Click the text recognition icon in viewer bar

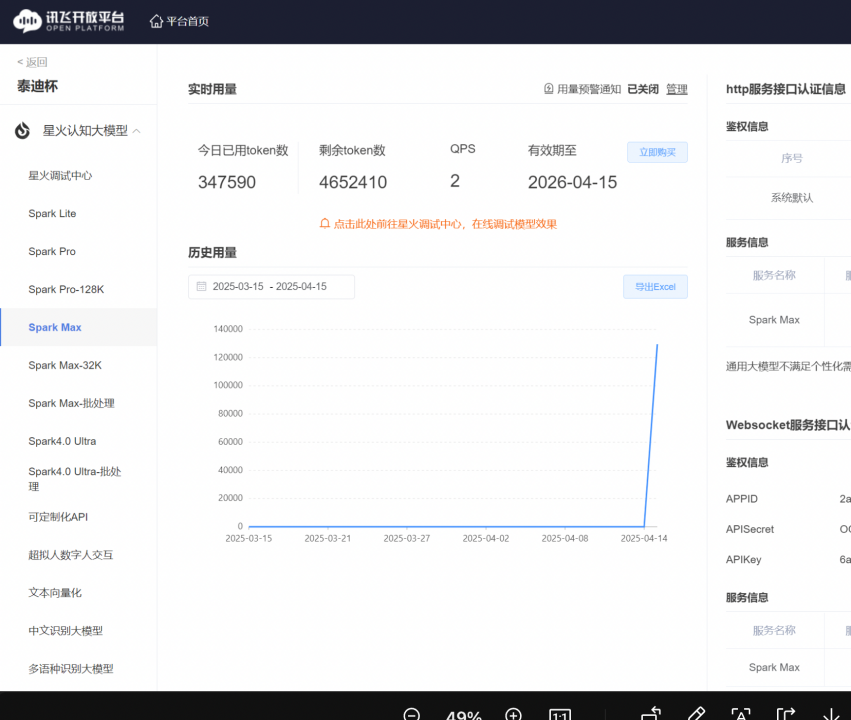tap(741, 715)
